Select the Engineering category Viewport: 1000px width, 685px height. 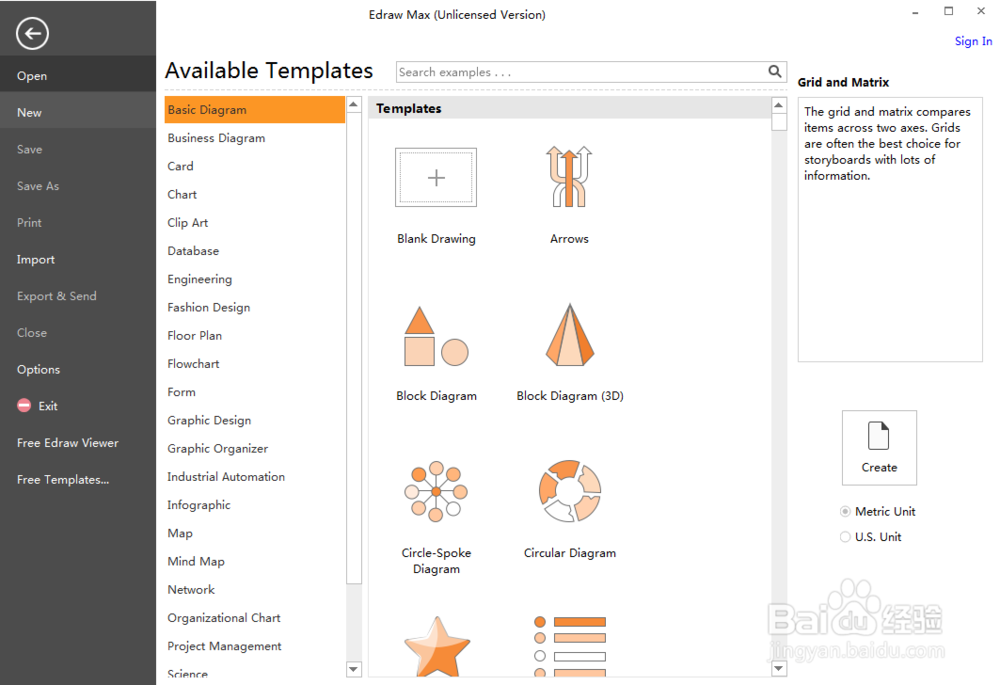point(254,279)
